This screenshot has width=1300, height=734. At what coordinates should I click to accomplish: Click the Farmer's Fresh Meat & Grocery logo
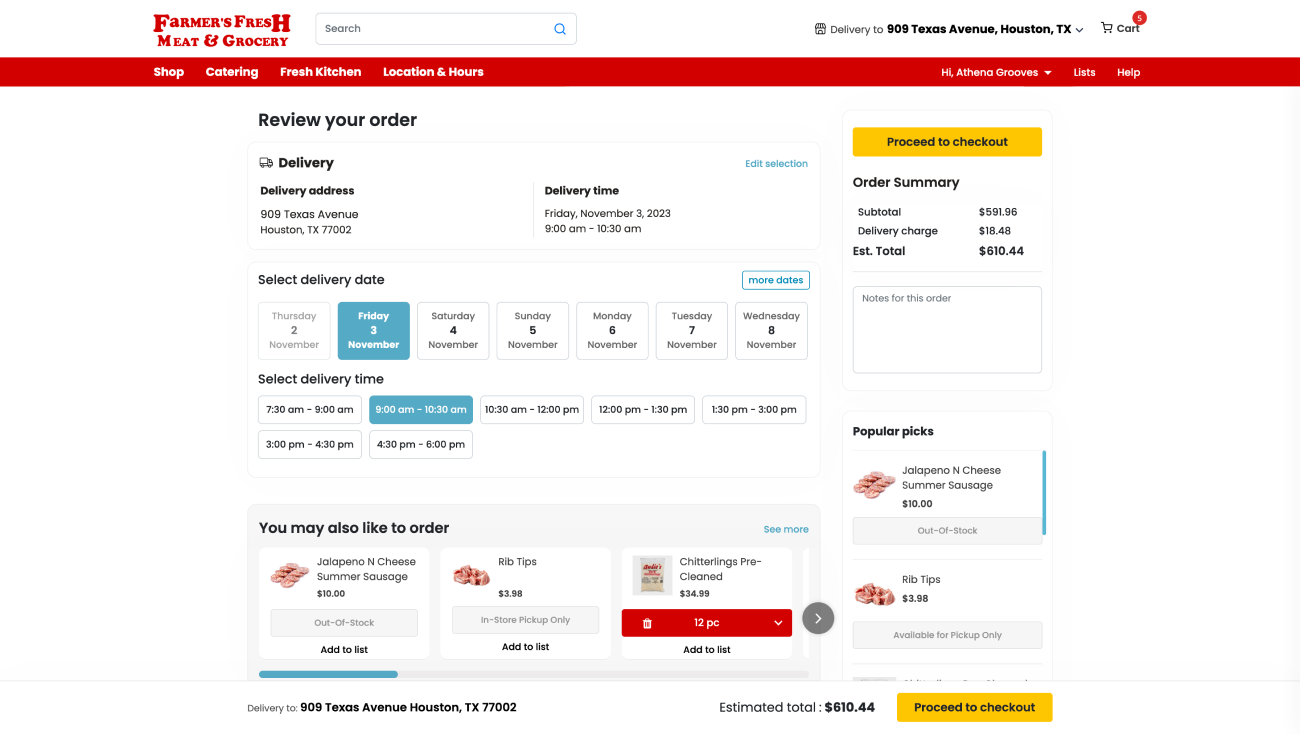click(x=222, y=30)
